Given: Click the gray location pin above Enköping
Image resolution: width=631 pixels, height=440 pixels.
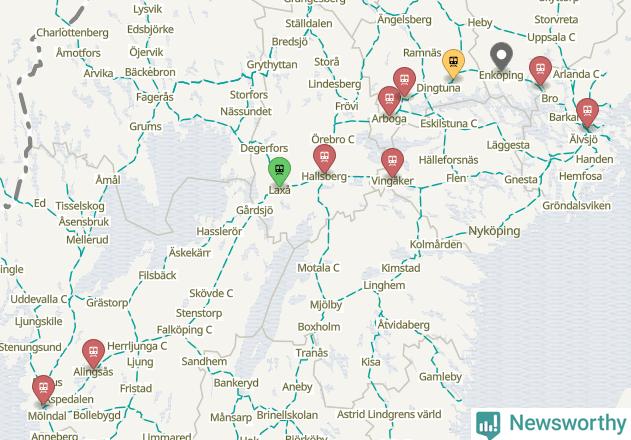Looking at the screenshot, I should coord(501,57).
